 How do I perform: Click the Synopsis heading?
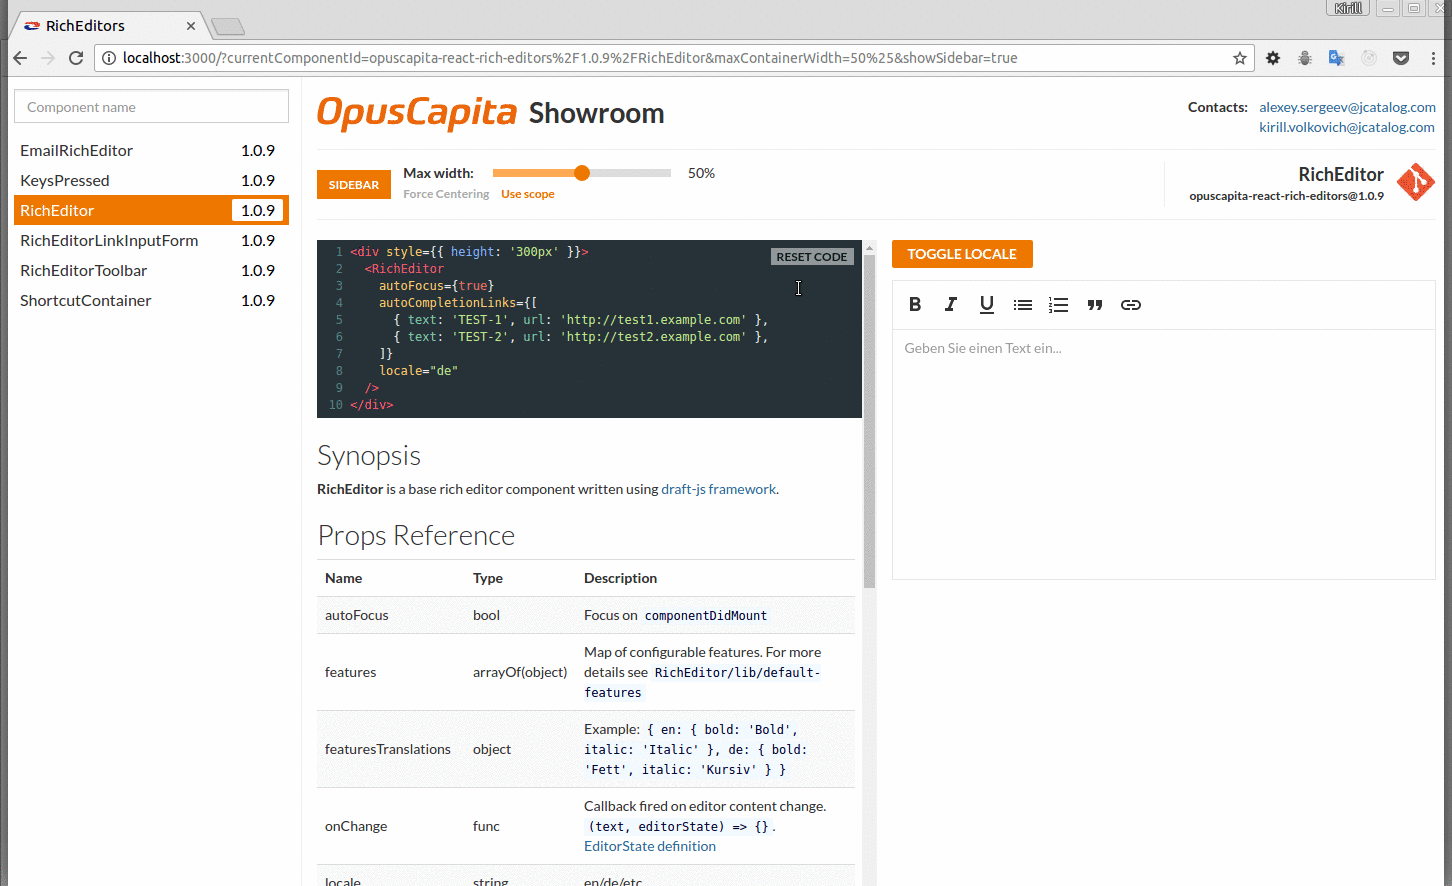click(369, 455)
